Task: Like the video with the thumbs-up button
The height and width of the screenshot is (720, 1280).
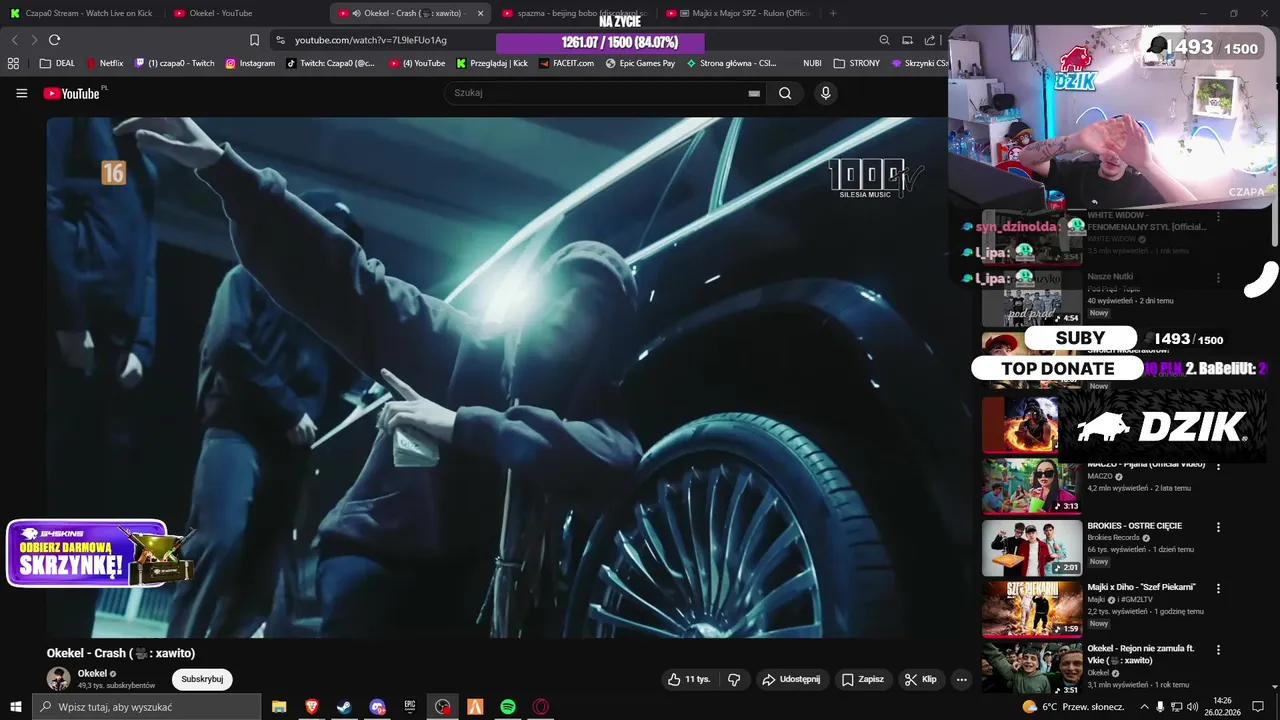Action: click(689, 679)
